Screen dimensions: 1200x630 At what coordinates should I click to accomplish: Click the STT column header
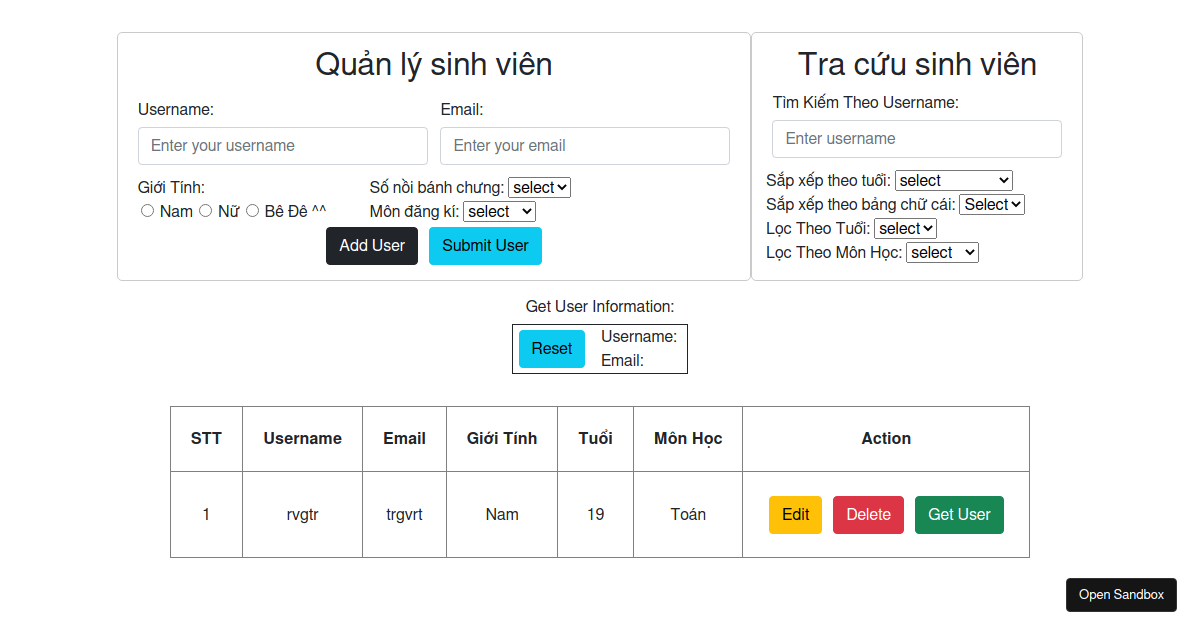207,439
